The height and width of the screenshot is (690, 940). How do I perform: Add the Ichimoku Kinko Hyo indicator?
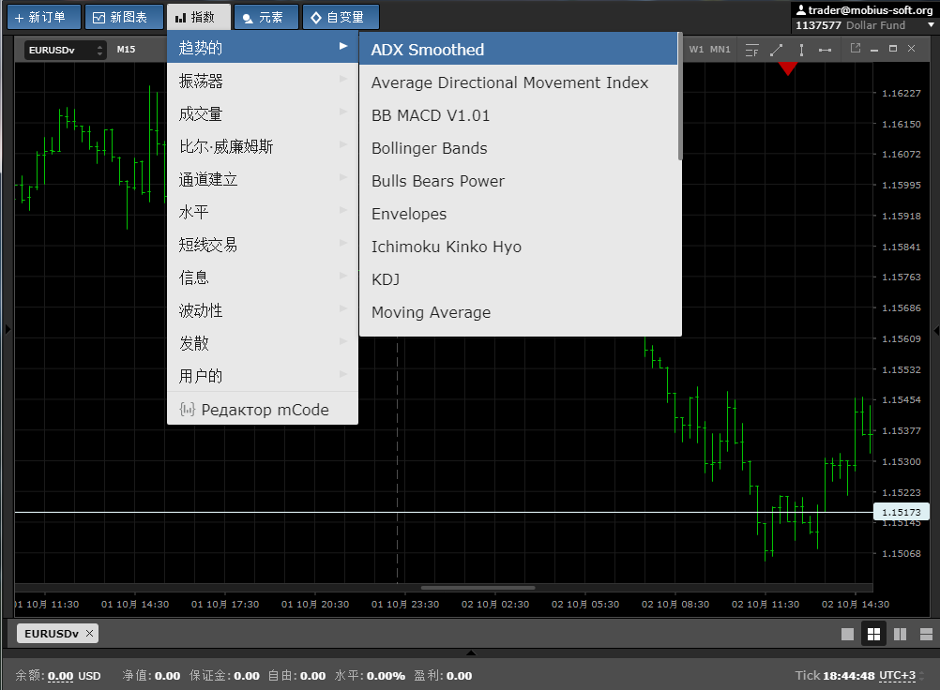[518, 246]
